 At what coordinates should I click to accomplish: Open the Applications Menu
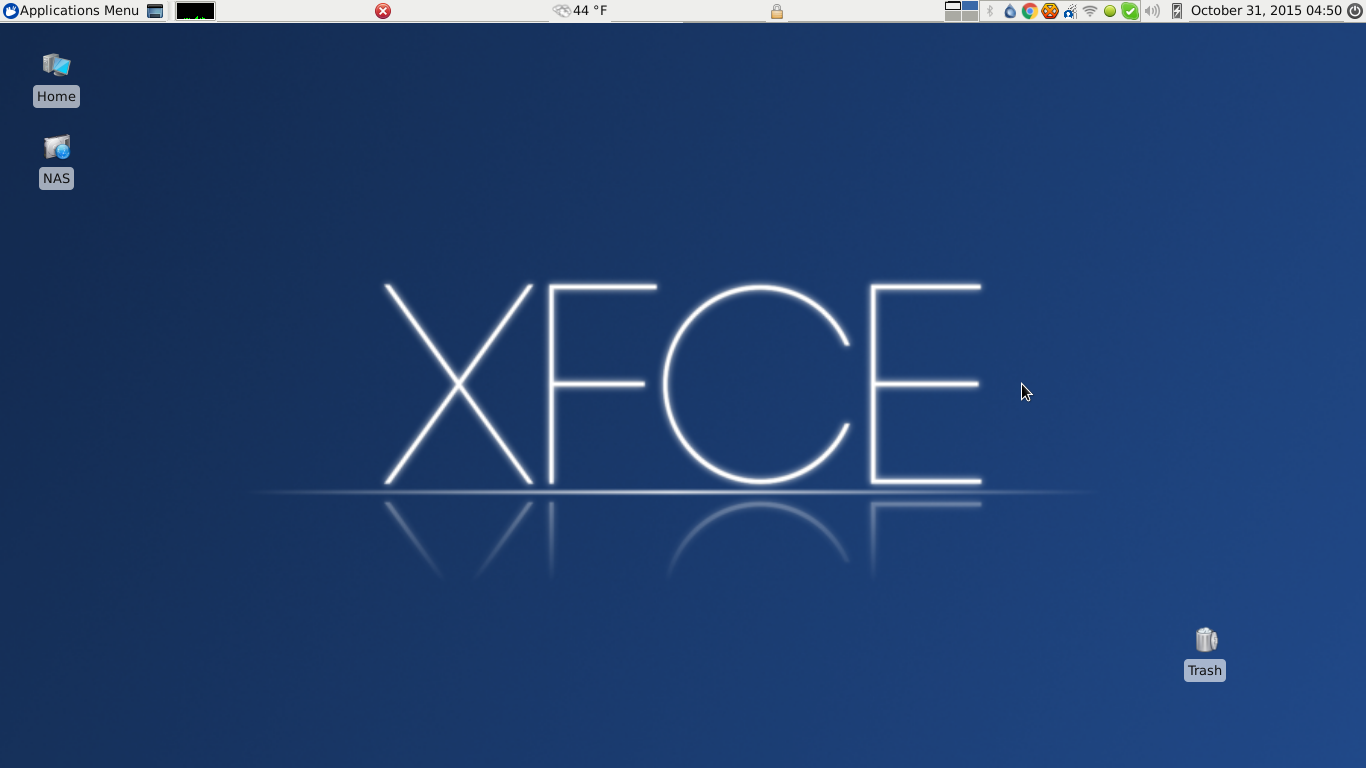71,11
